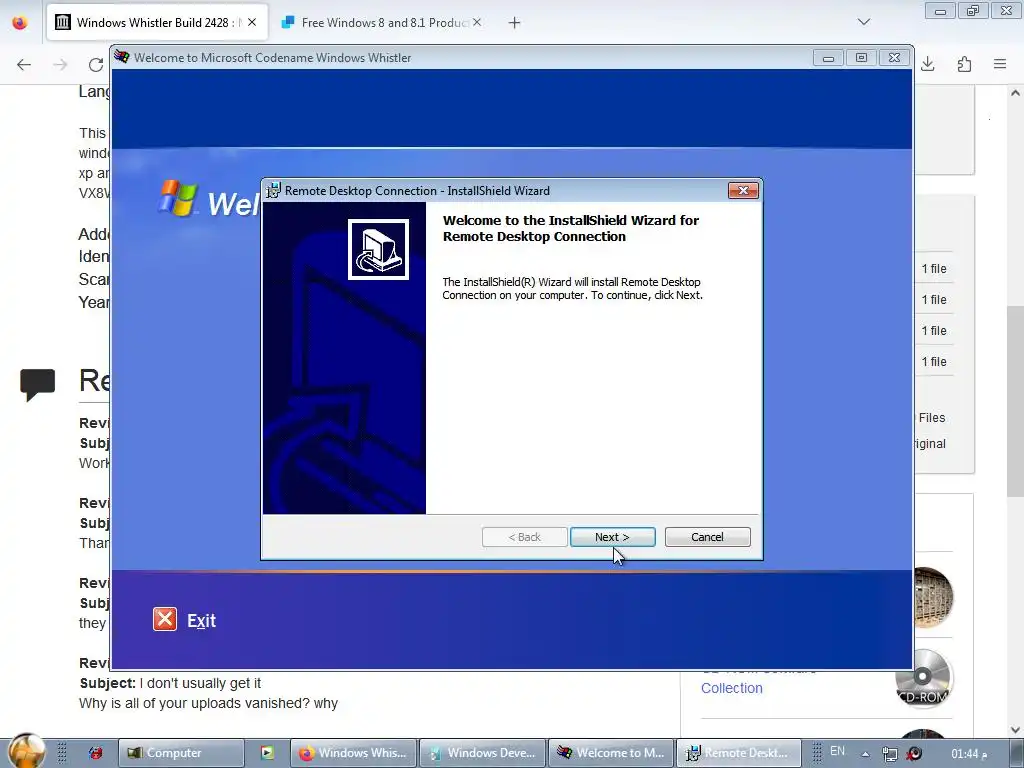Click the CD-ROM thumbnail on the page
The image size is (1024, 768).
pyautogui.click(x=923, y=679)
